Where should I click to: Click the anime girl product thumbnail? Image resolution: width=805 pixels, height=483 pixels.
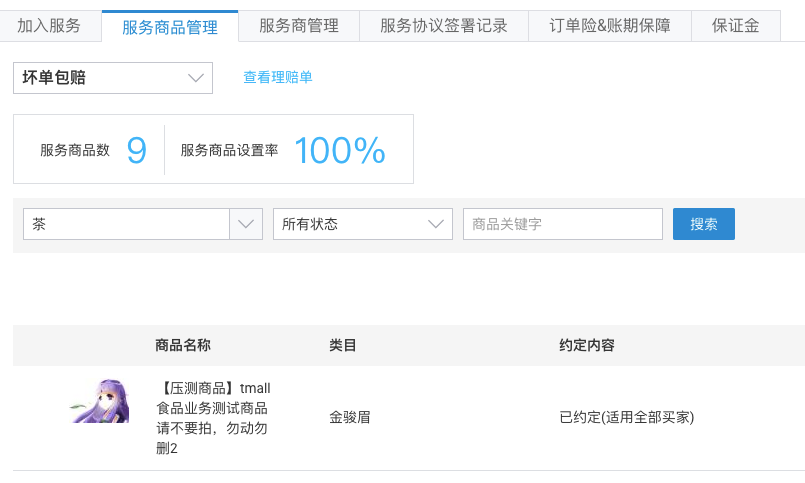(101, 403)
